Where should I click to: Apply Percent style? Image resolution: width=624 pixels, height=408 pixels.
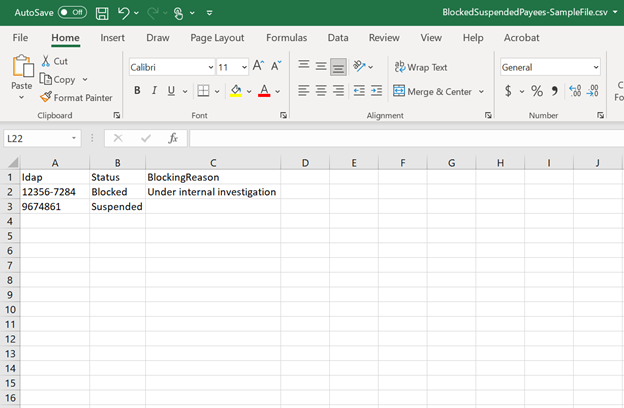[537, 91]
